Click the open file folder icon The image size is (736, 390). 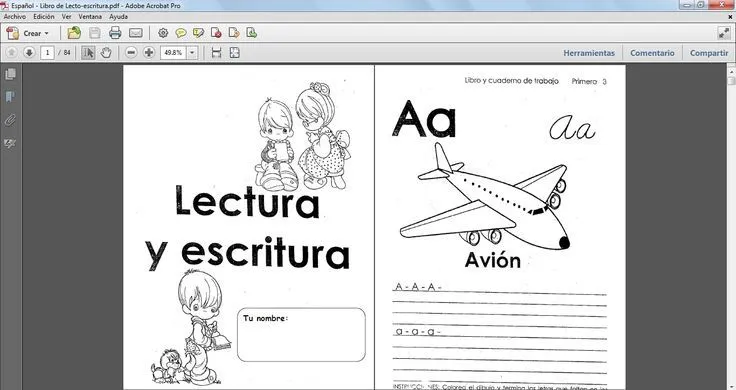74,33
